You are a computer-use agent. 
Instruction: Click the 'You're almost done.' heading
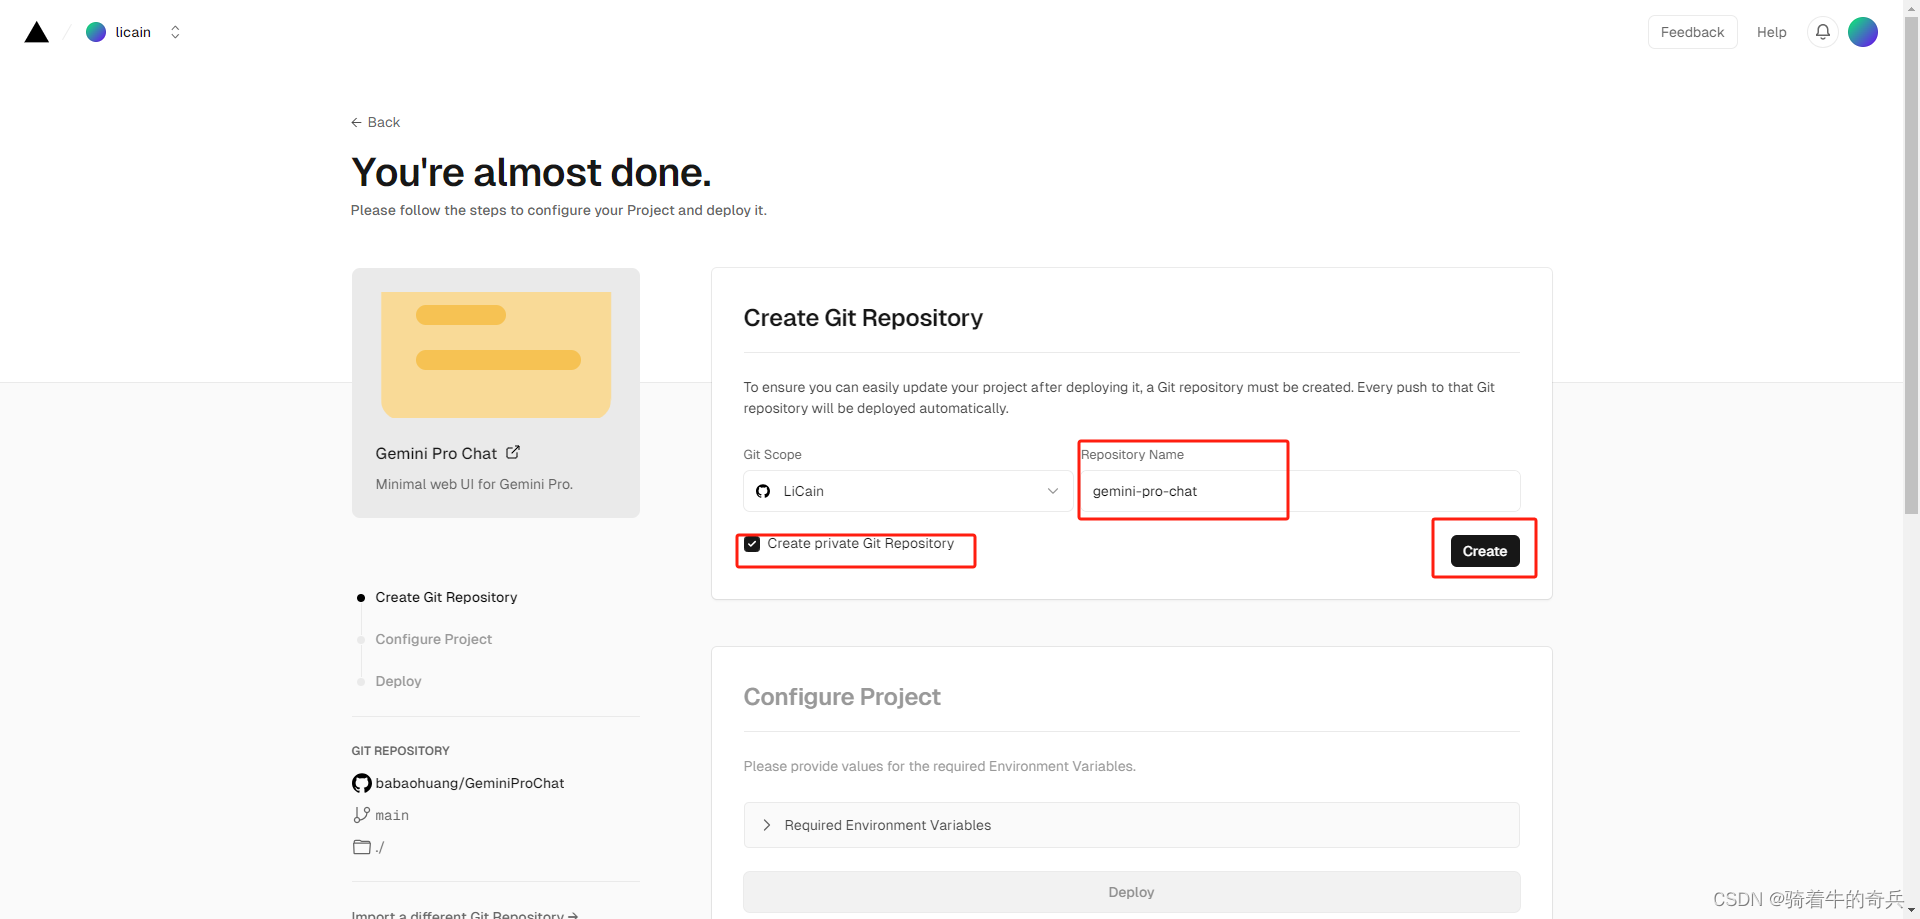531,173
